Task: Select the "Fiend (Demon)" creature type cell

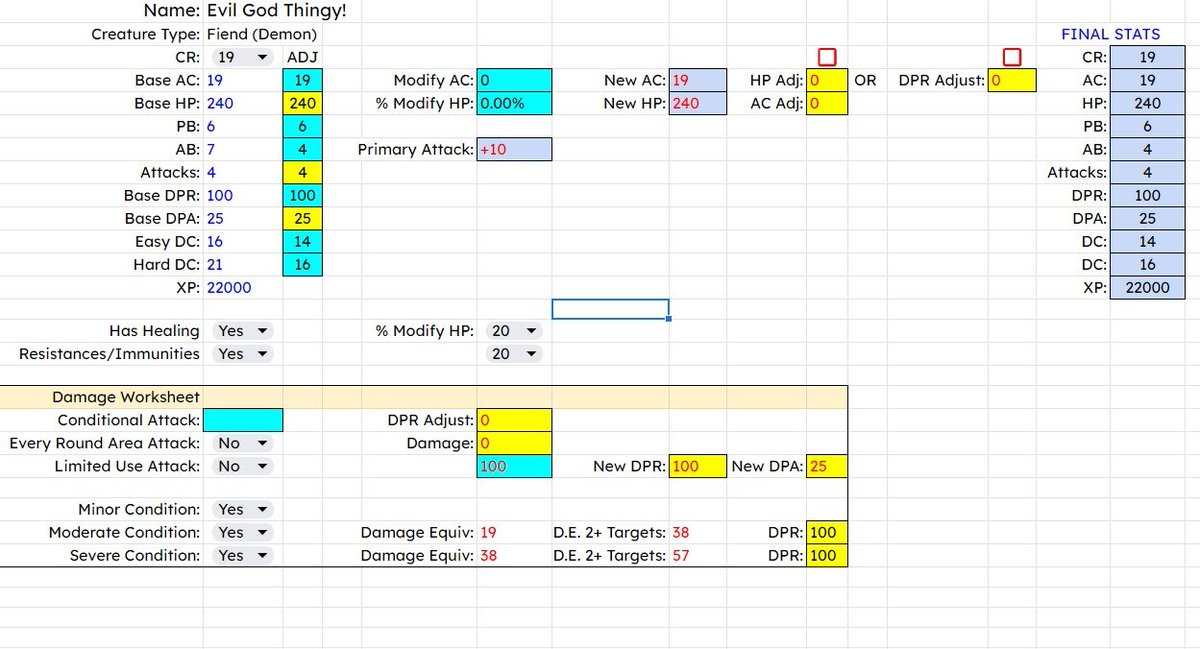Action: (x=260, y=34)
